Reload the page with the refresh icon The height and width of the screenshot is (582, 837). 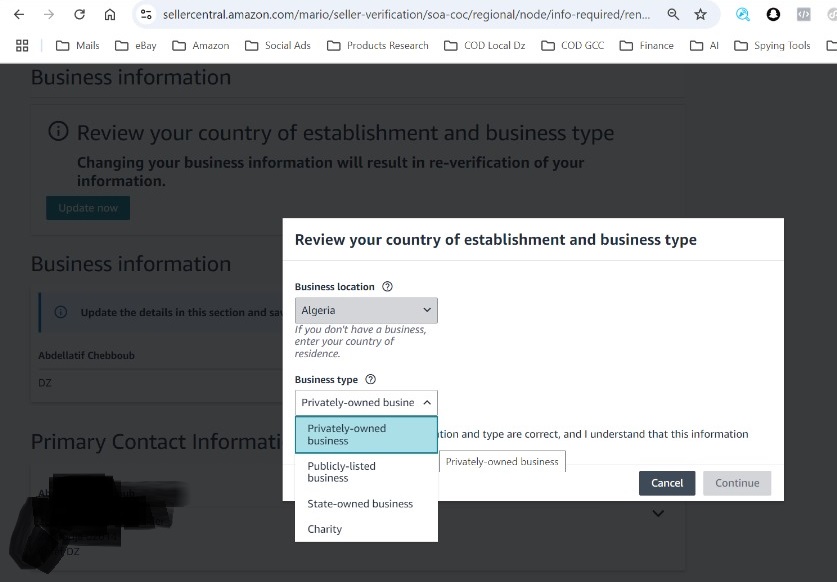coord(80,14)
